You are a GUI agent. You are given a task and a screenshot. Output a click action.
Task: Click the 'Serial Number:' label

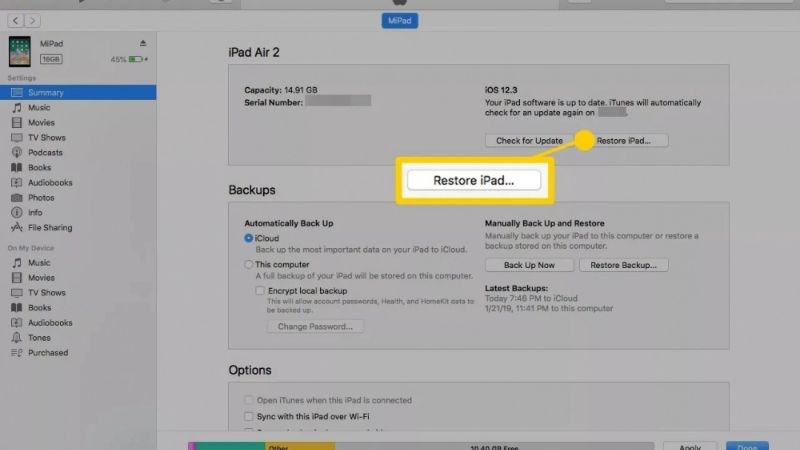(x=273, y=103)
